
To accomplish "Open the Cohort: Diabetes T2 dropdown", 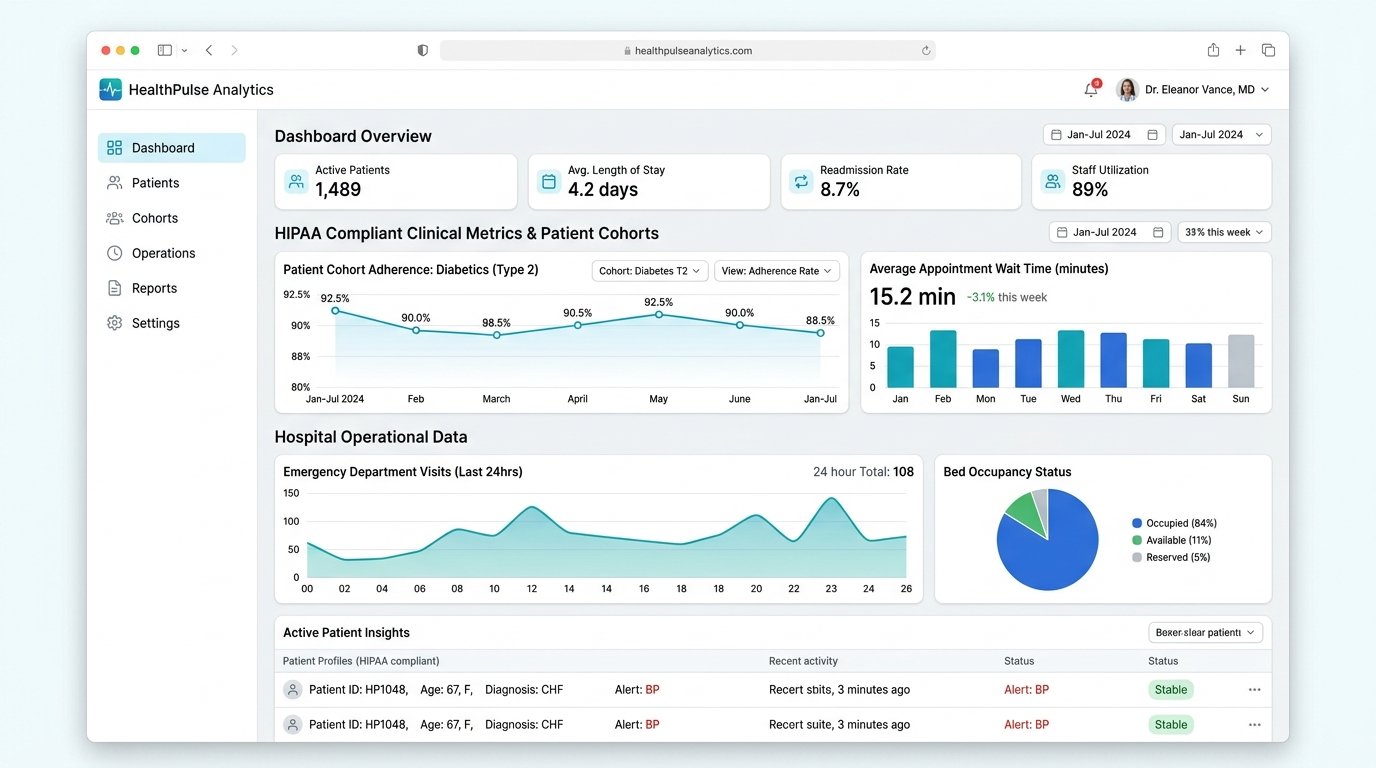I will click(x=650, y=271).
